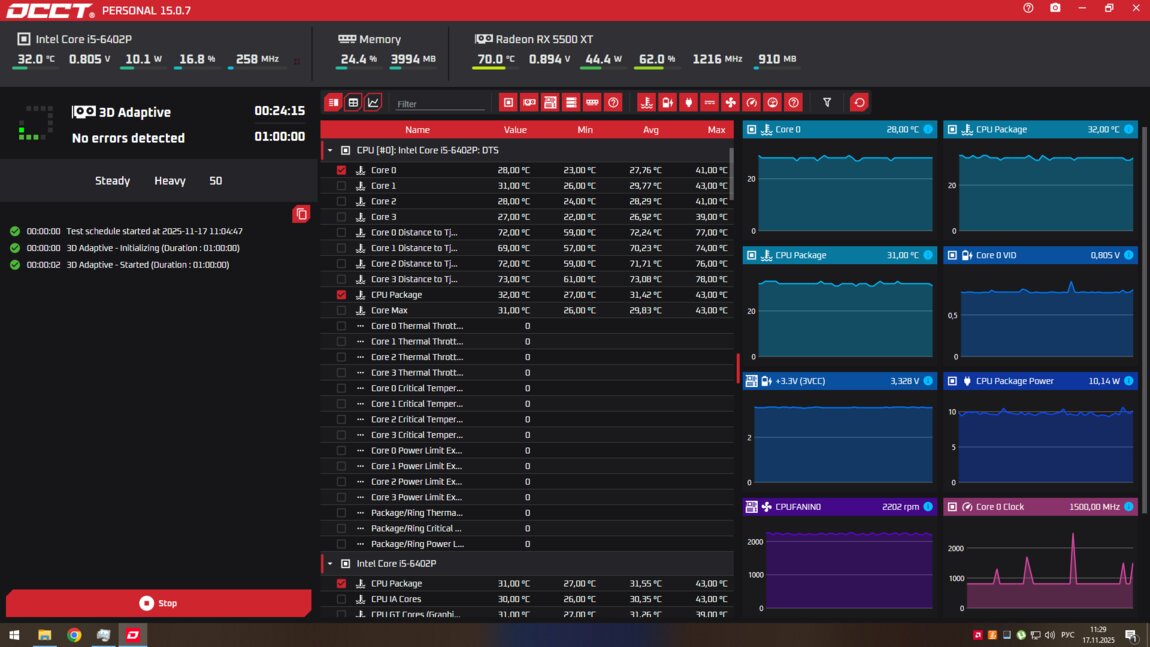Click the temperature sensor filter icon
Screen dimensions: 1150x647
[647, 102]
